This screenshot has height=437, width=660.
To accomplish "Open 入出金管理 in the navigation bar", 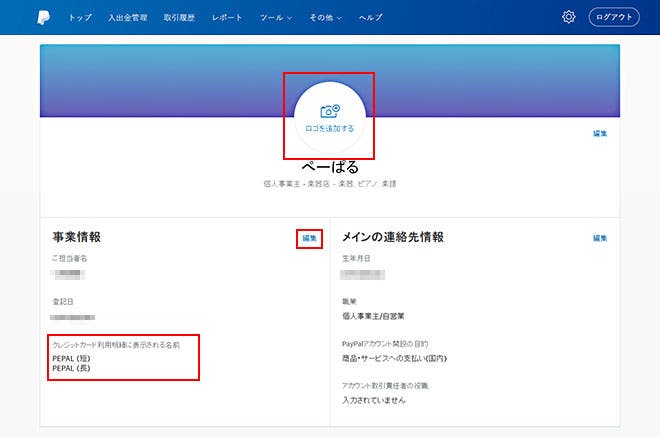I will click(x=127, y=18).
